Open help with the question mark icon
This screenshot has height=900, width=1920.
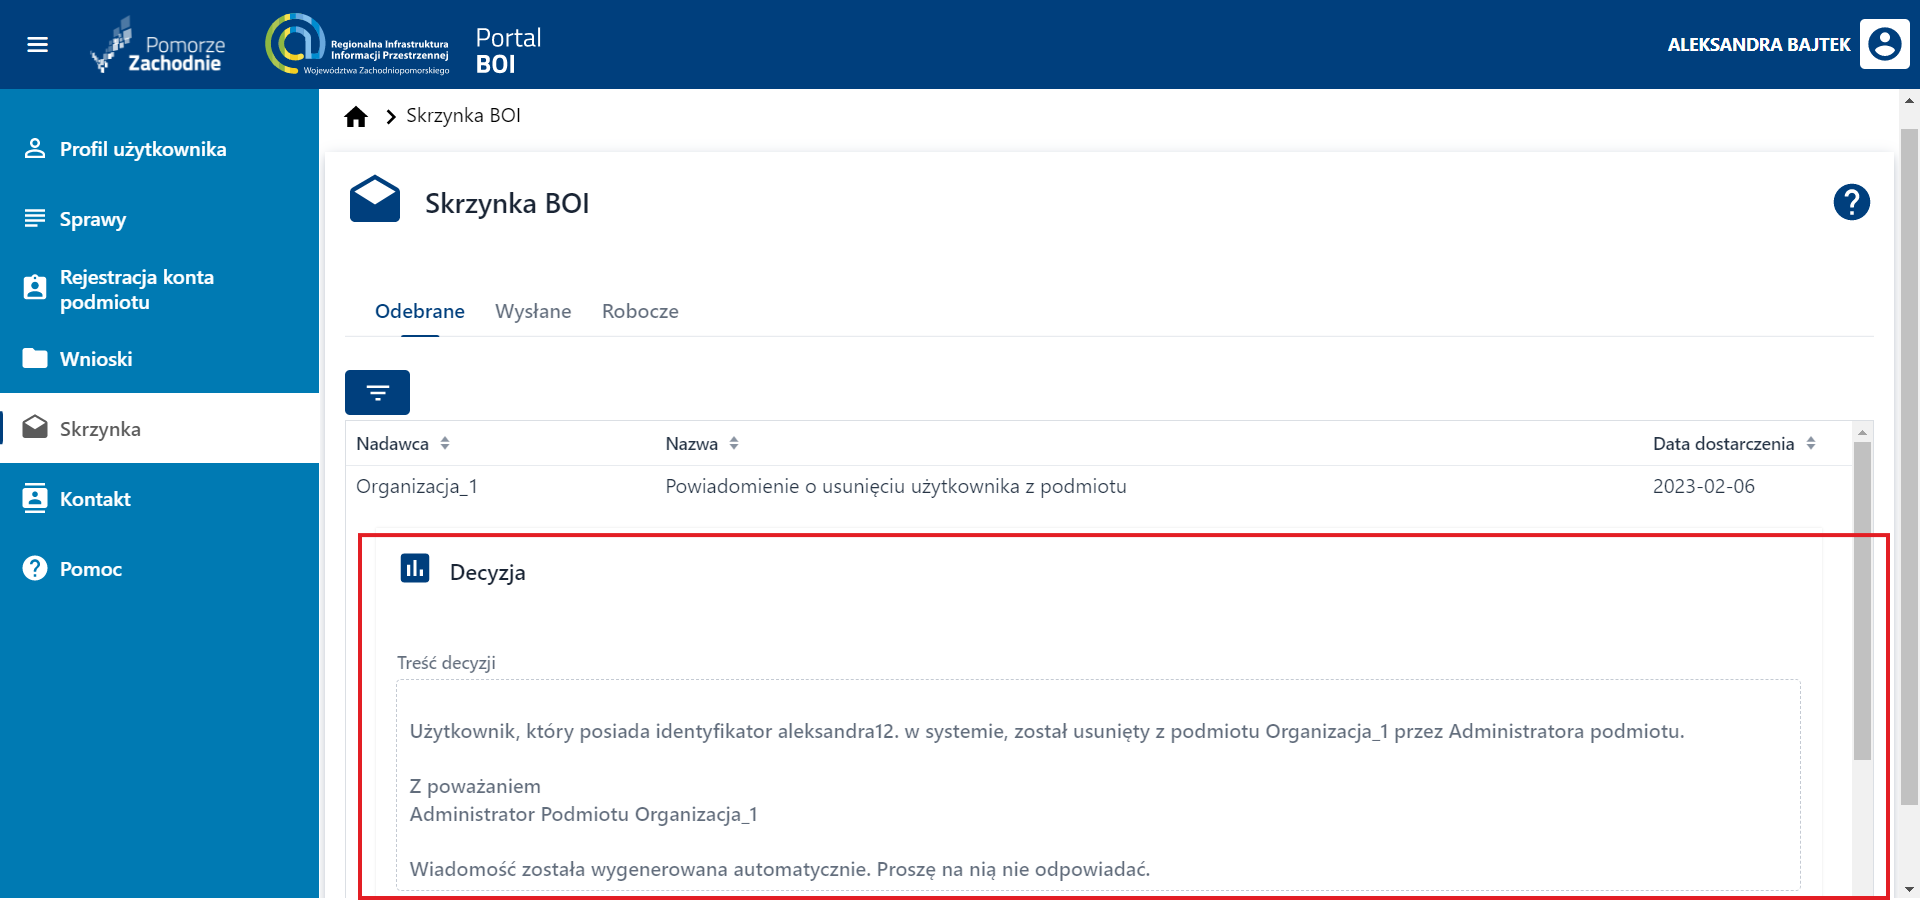pyautogui.click(x=1851, y=202)
